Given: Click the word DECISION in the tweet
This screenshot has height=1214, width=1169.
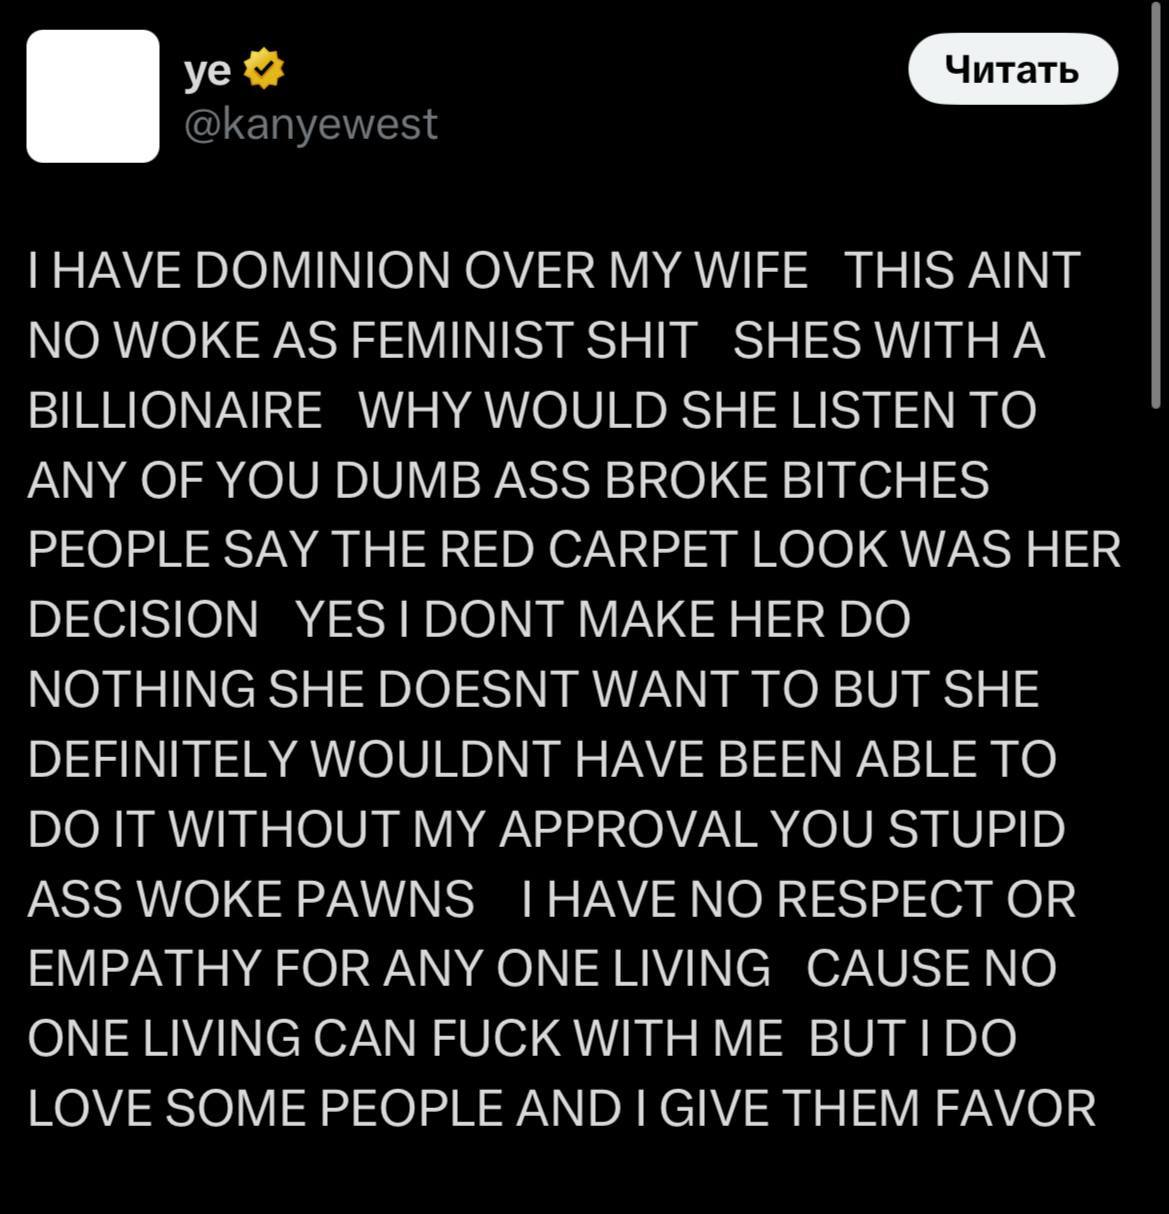Looking at the screenshot, I should (x=143, y=621).
